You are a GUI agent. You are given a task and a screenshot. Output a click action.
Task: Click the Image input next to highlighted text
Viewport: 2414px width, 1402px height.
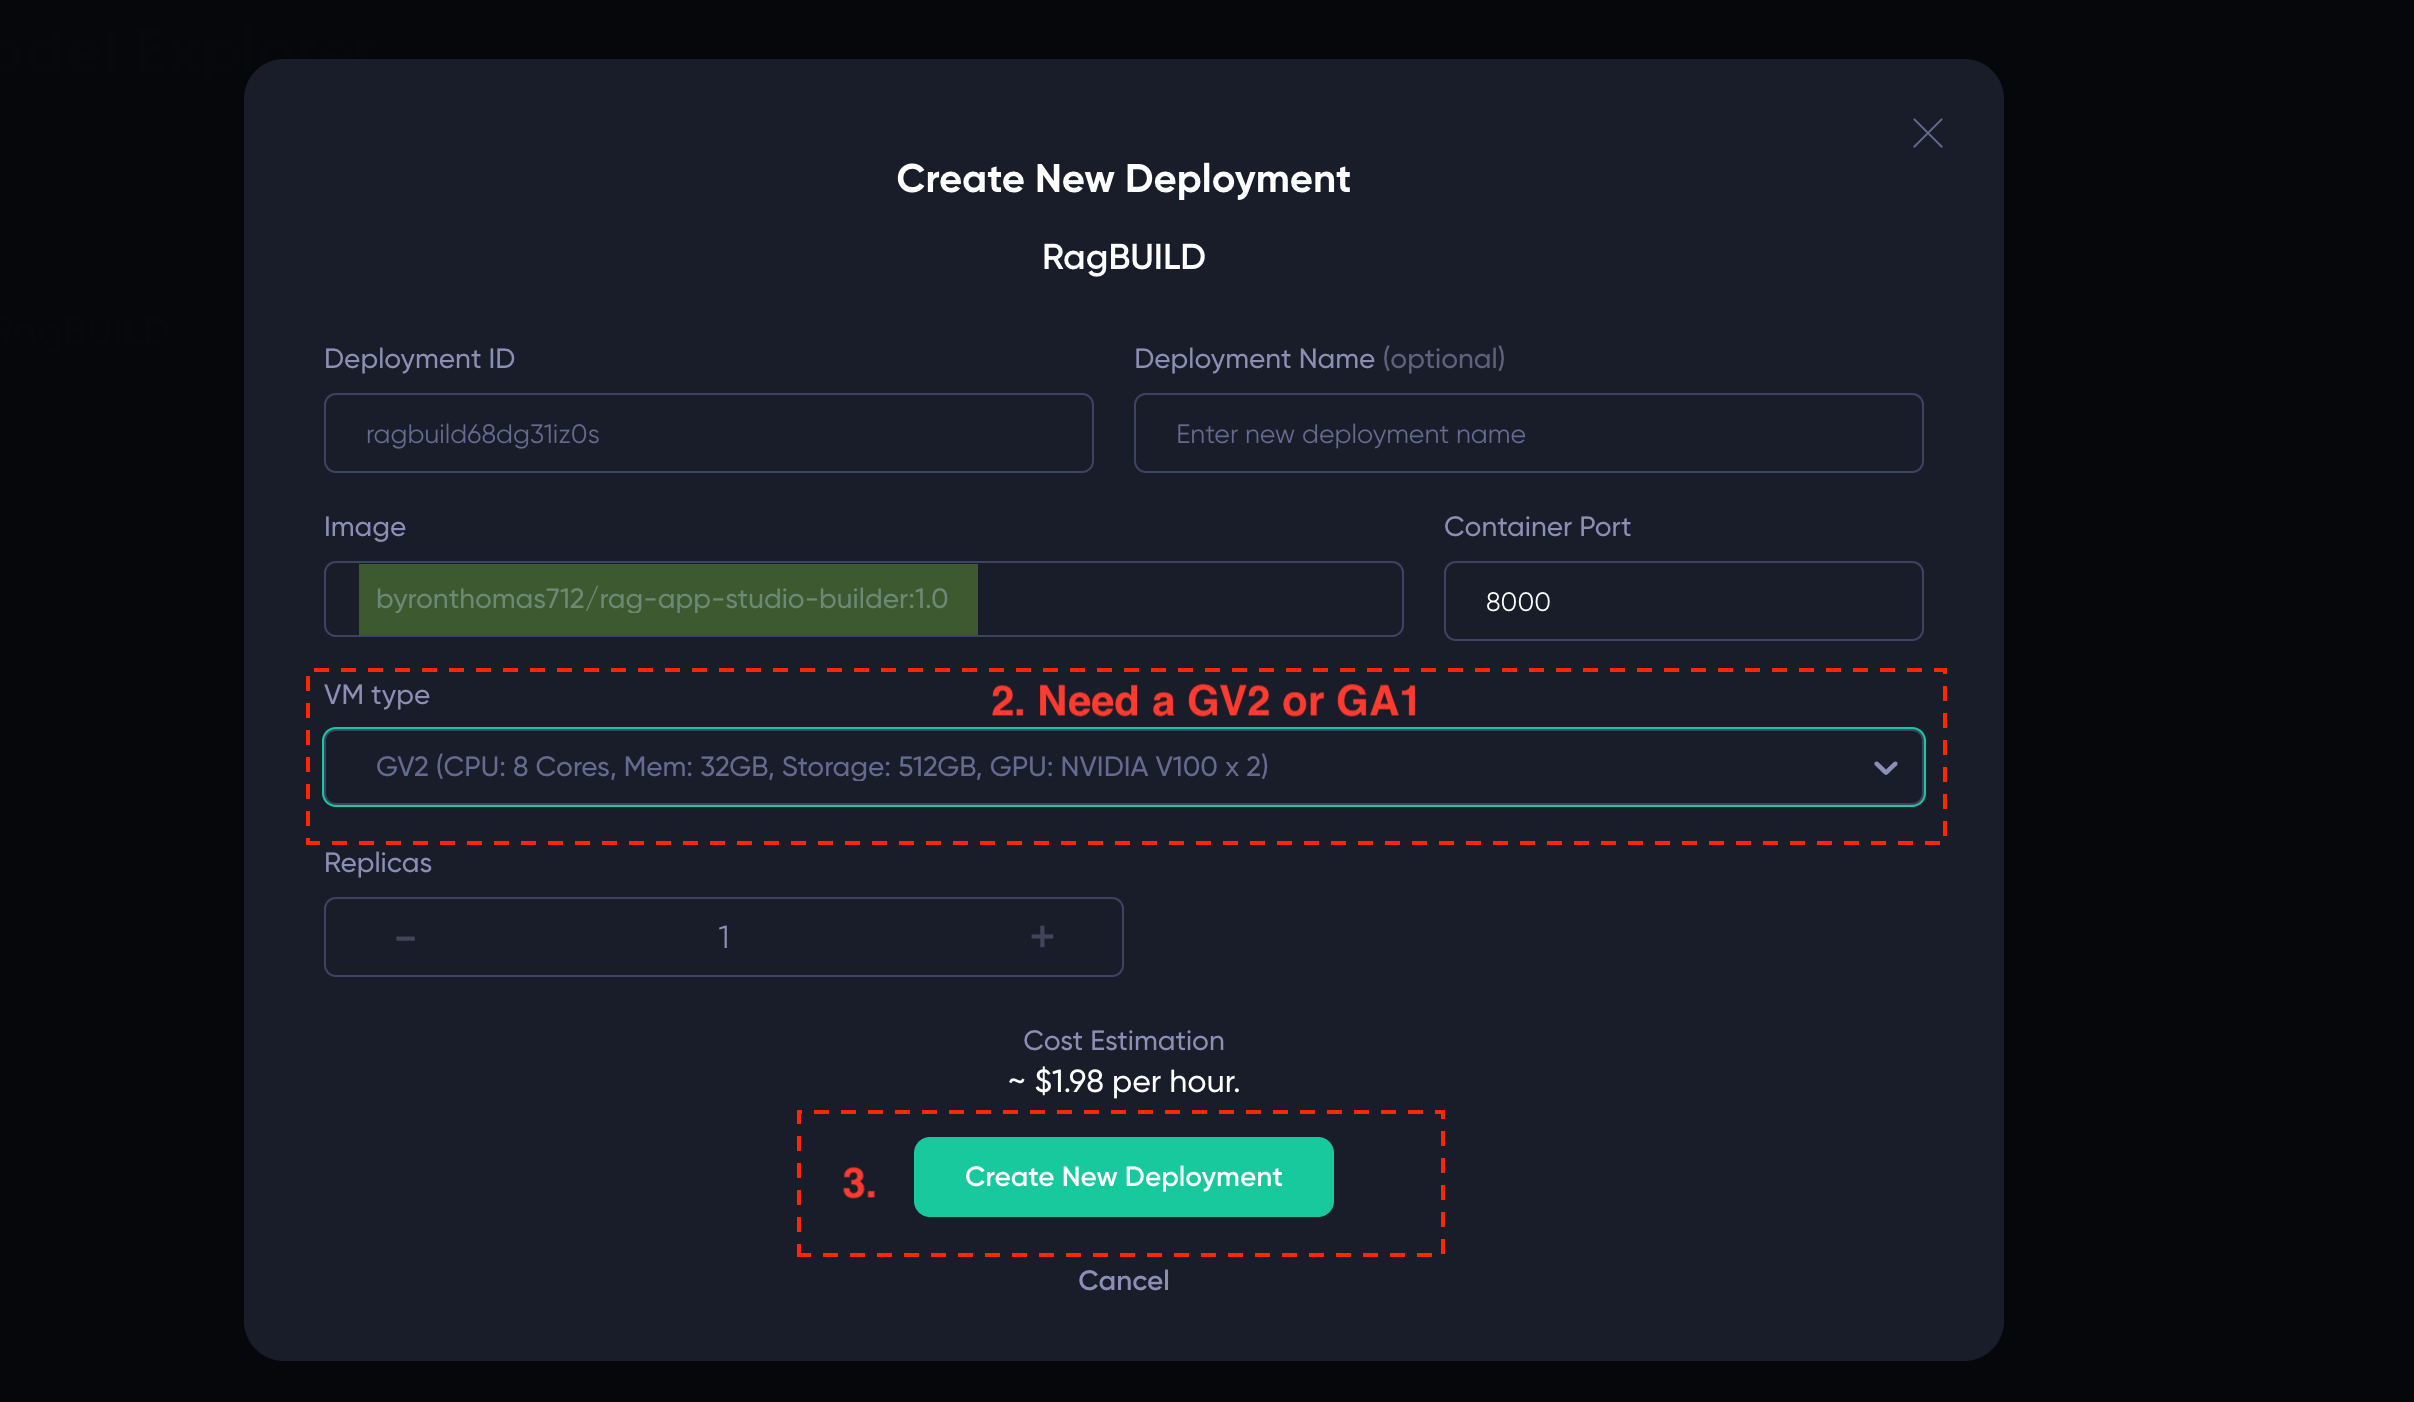point(1190,599)
